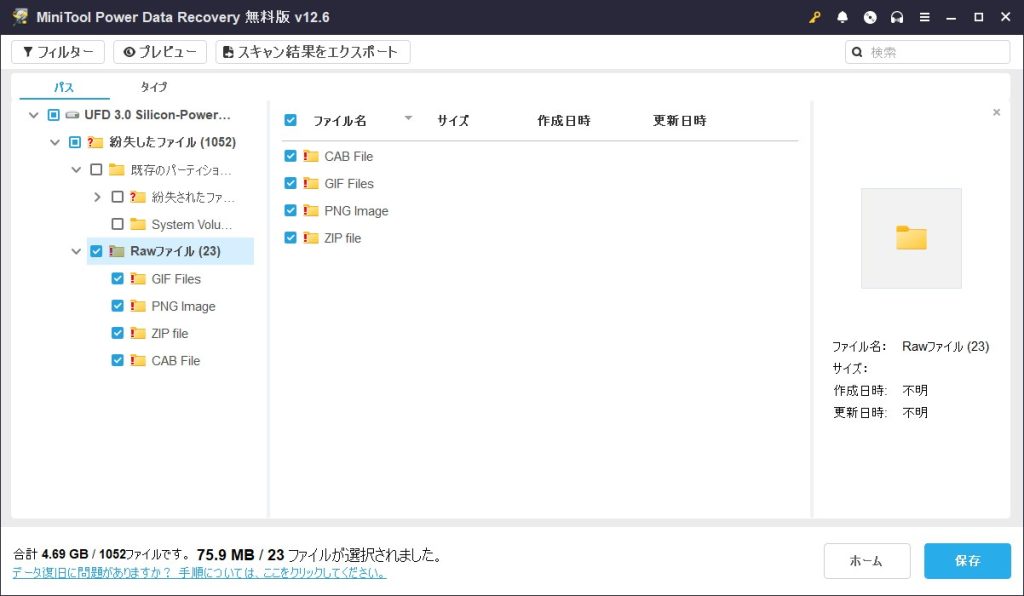The width and height of the screenshot is (1024, 596).
Task: Check the System Volume folder checkbox
Action: (x=118, y=224)
